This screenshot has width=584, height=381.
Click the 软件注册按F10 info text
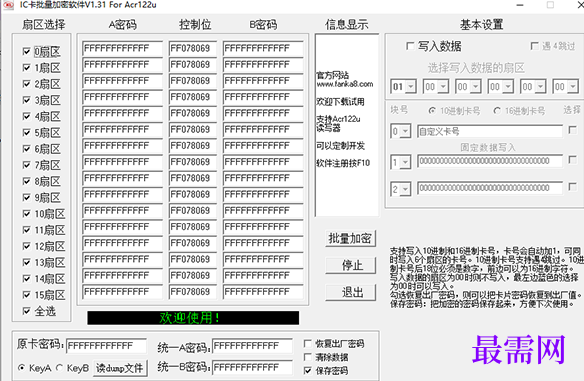point(343,163)
